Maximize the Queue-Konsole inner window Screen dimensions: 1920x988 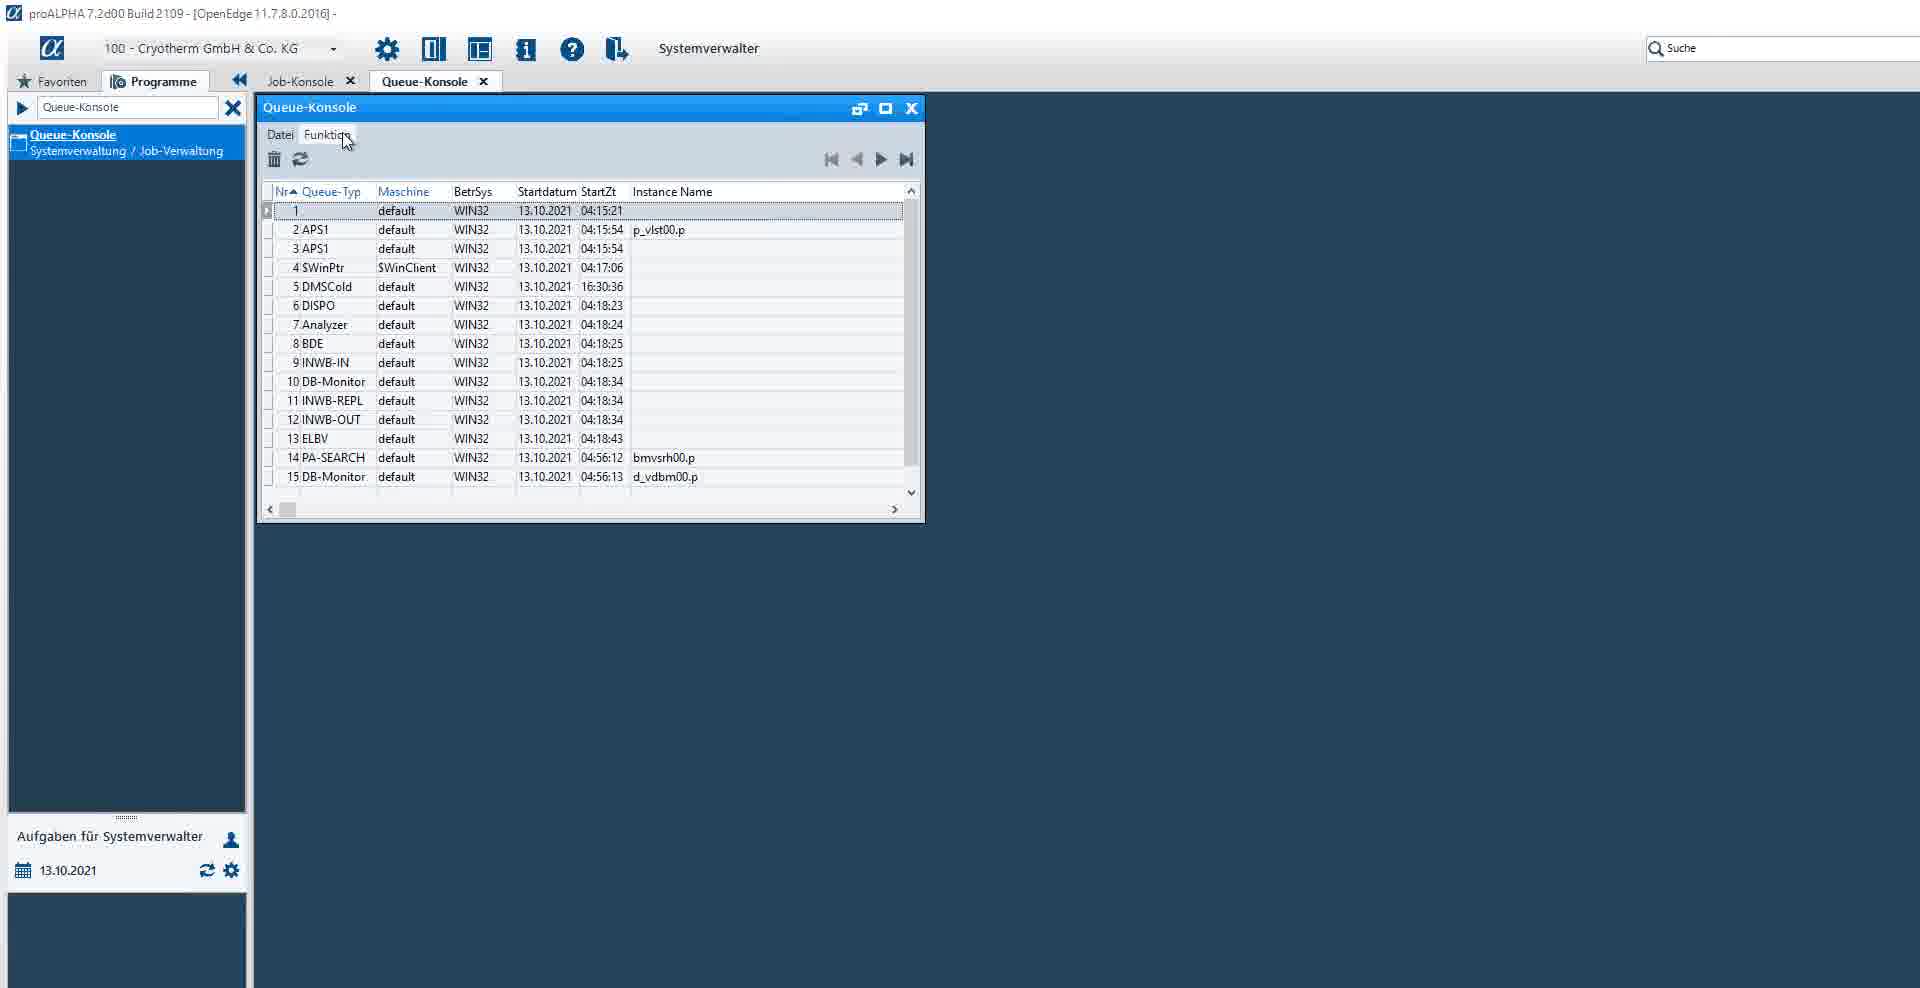[x=885, y=108]
